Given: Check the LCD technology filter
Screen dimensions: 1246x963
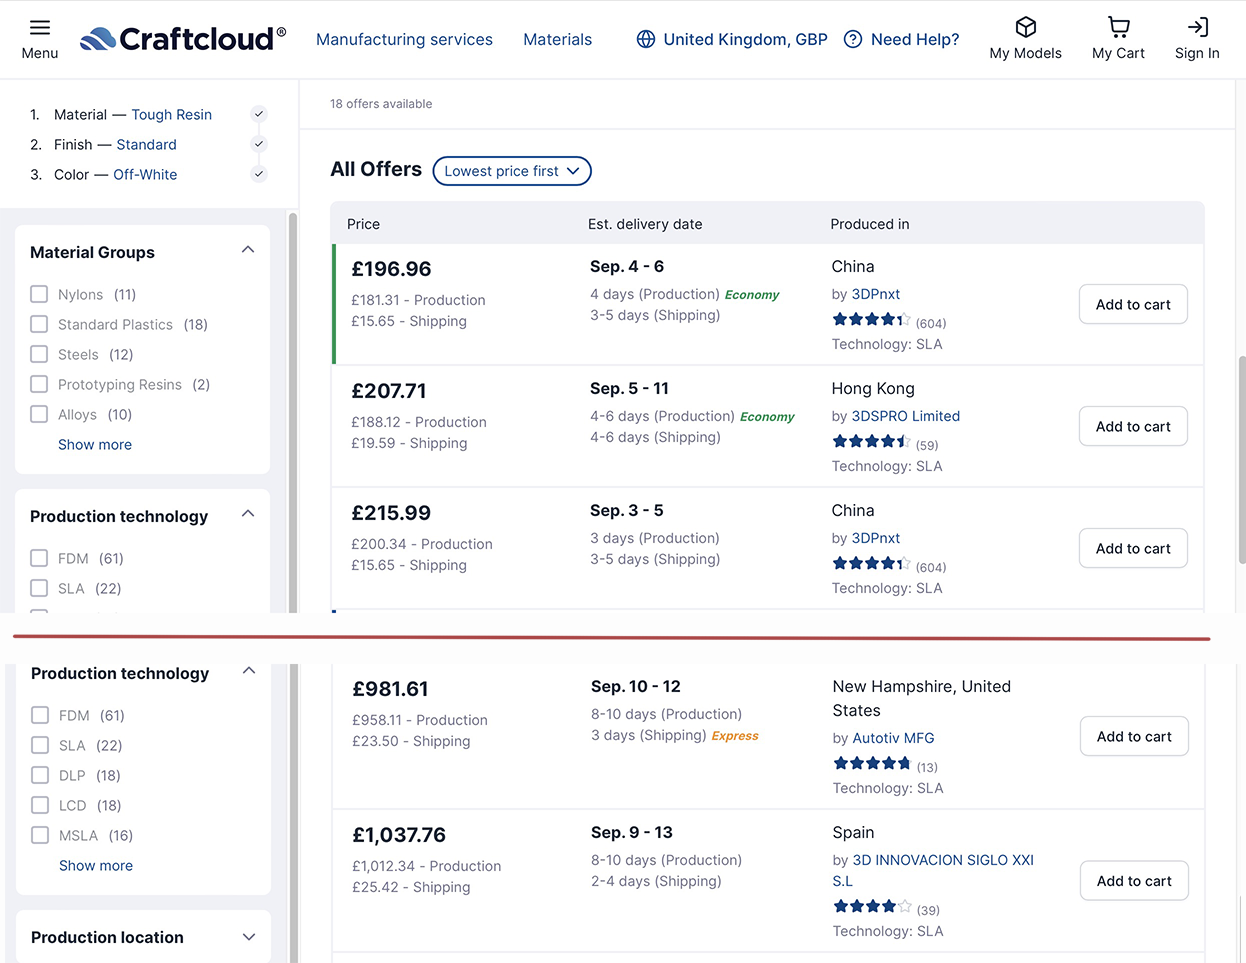Looking at the screenshot, I should 40,805.
